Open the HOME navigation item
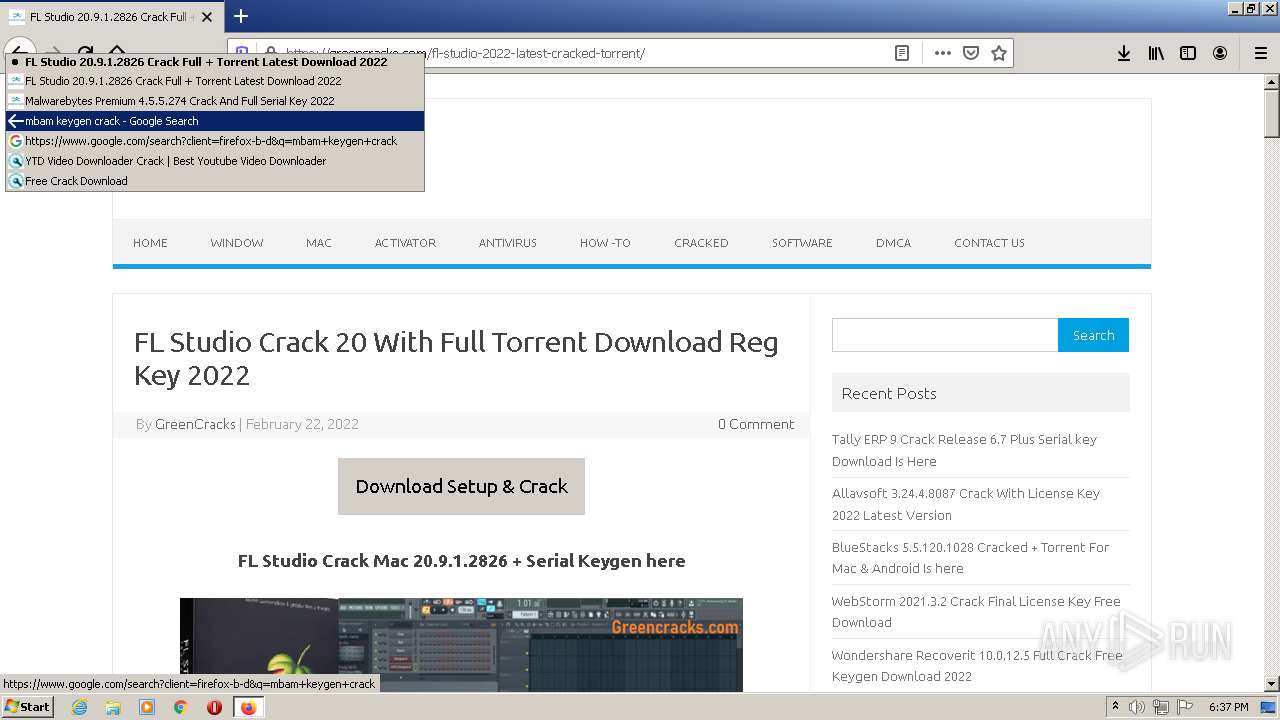 150,243
